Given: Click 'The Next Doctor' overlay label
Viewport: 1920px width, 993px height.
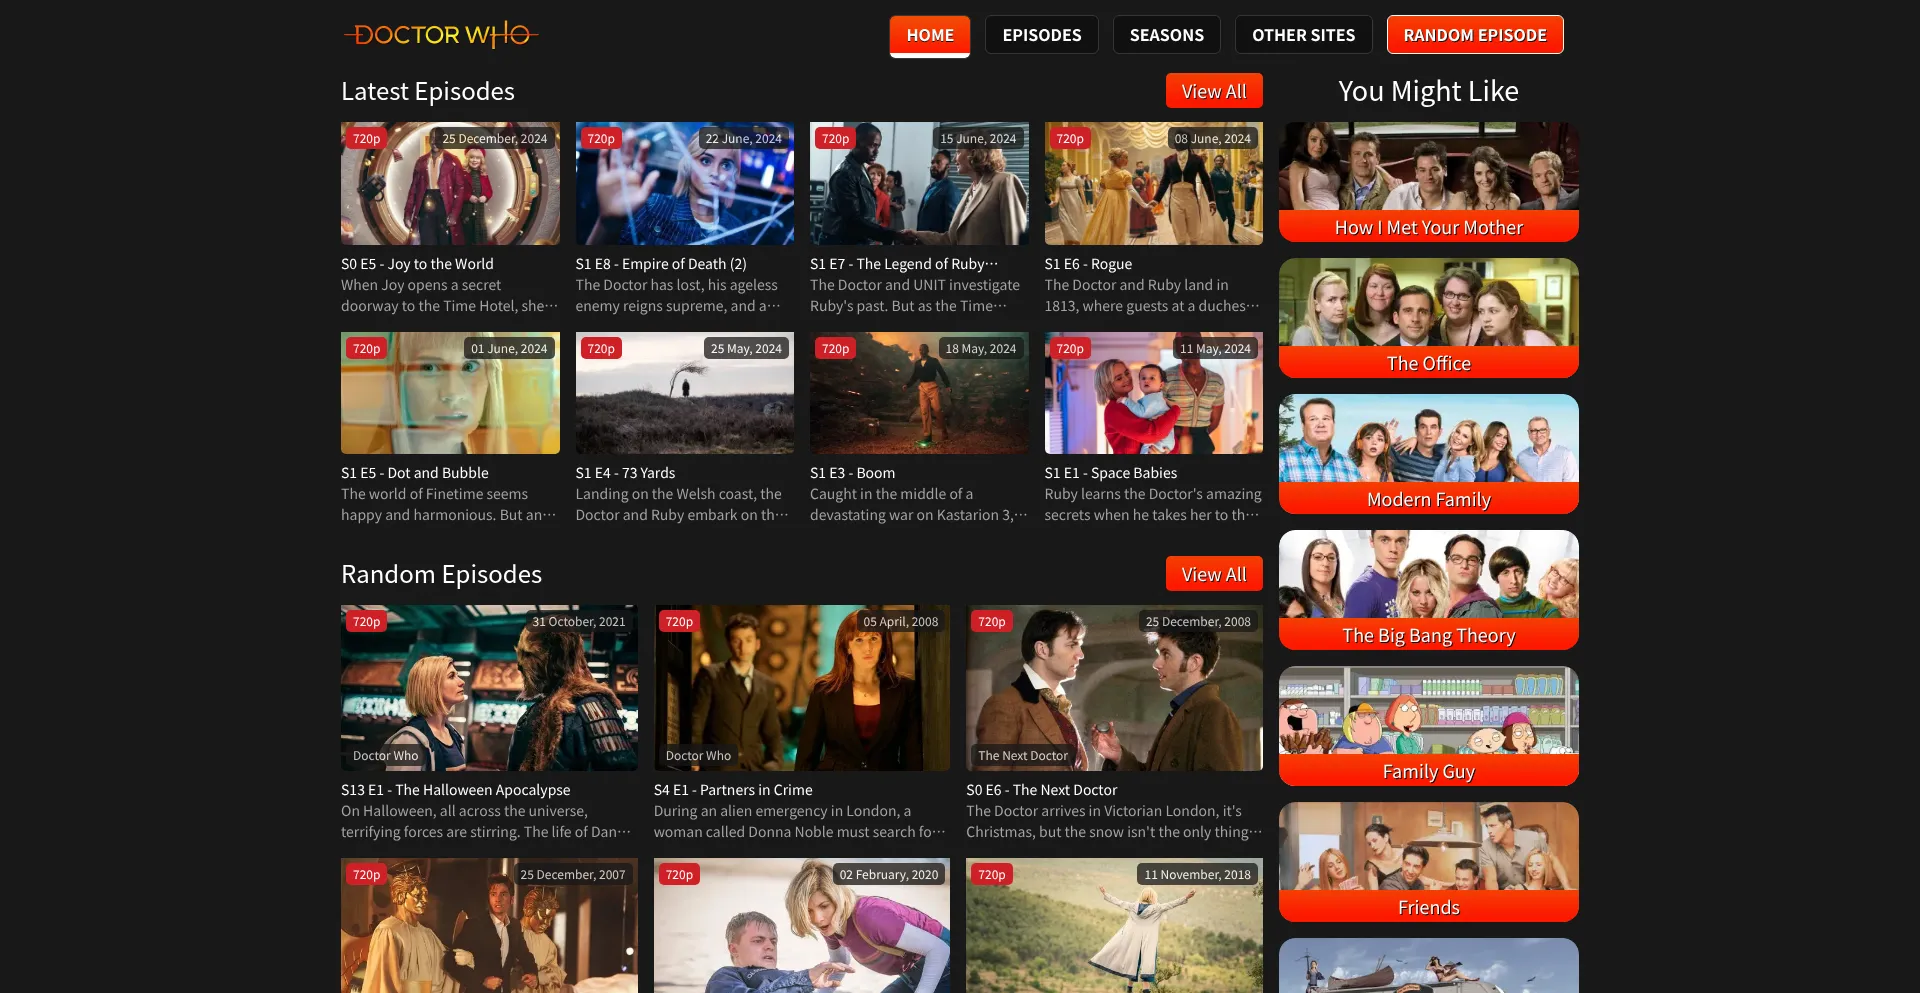Looking at the screenshot, I should pos(1023,756).
